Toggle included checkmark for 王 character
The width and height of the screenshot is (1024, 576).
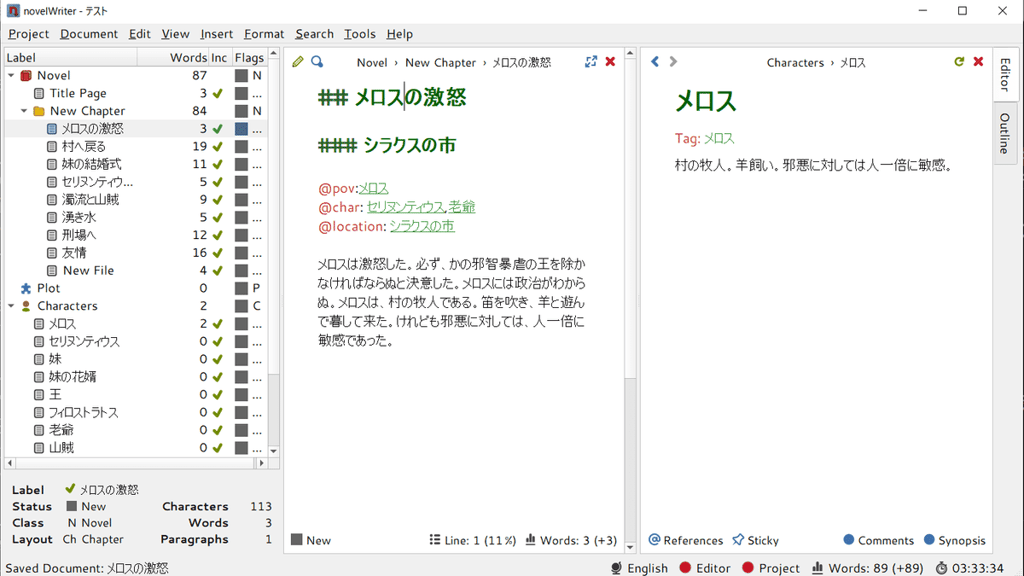217,394
